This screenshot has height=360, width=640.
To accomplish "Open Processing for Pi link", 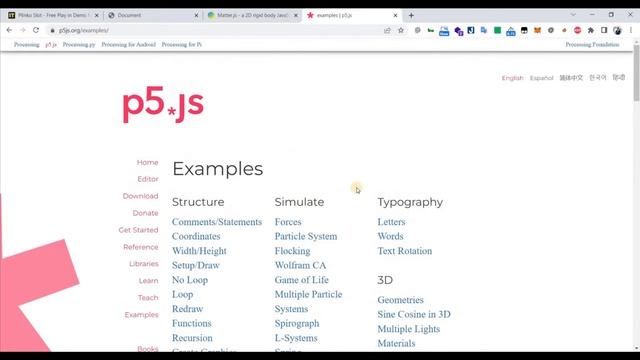I will 182,44.
